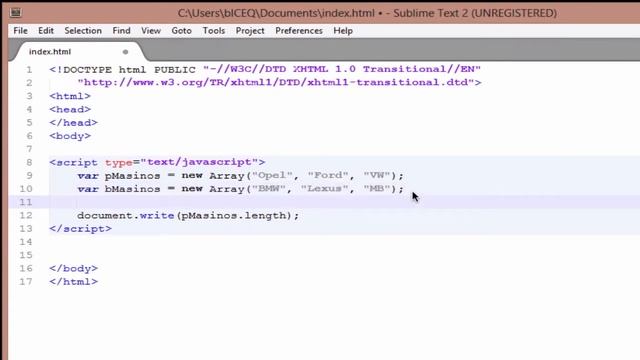Open the Find menu
The width and height of the screenshot is (640, 360).
pyautogui.click(x=121, y=31)
